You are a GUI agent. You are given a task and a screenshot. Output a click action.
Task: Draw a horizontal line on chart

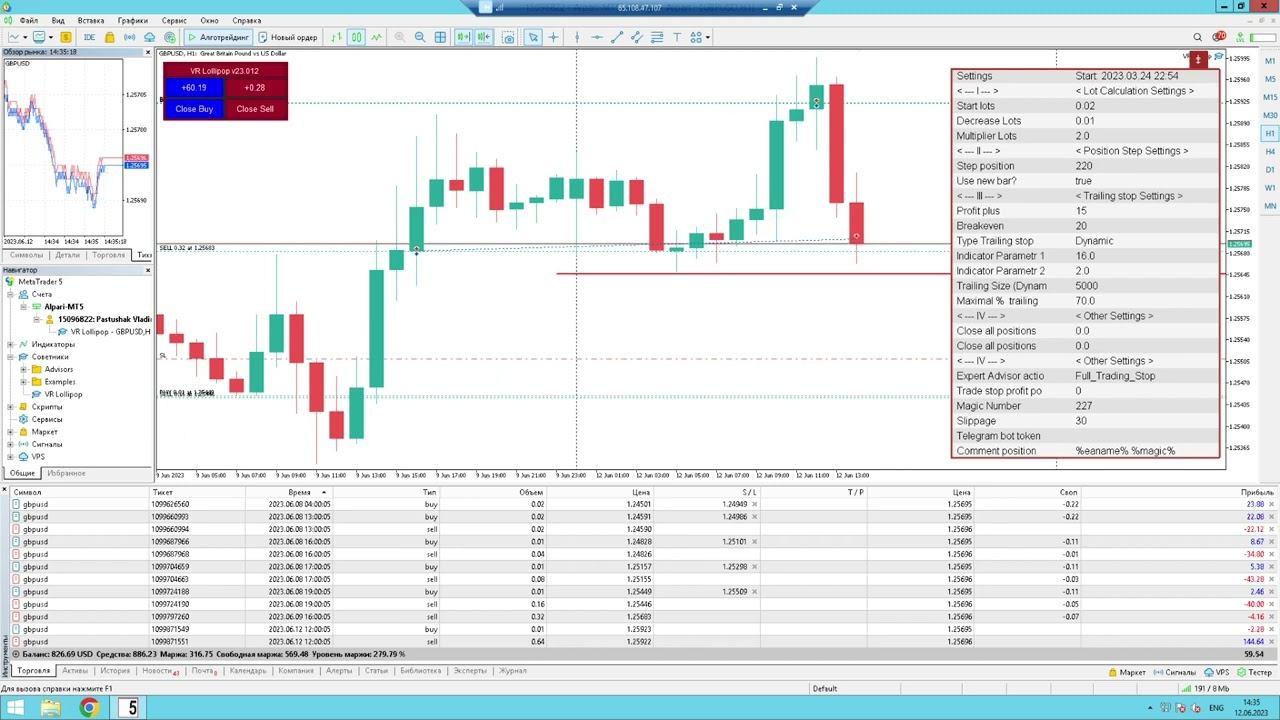pyautogui.click(x=597, y=37)
